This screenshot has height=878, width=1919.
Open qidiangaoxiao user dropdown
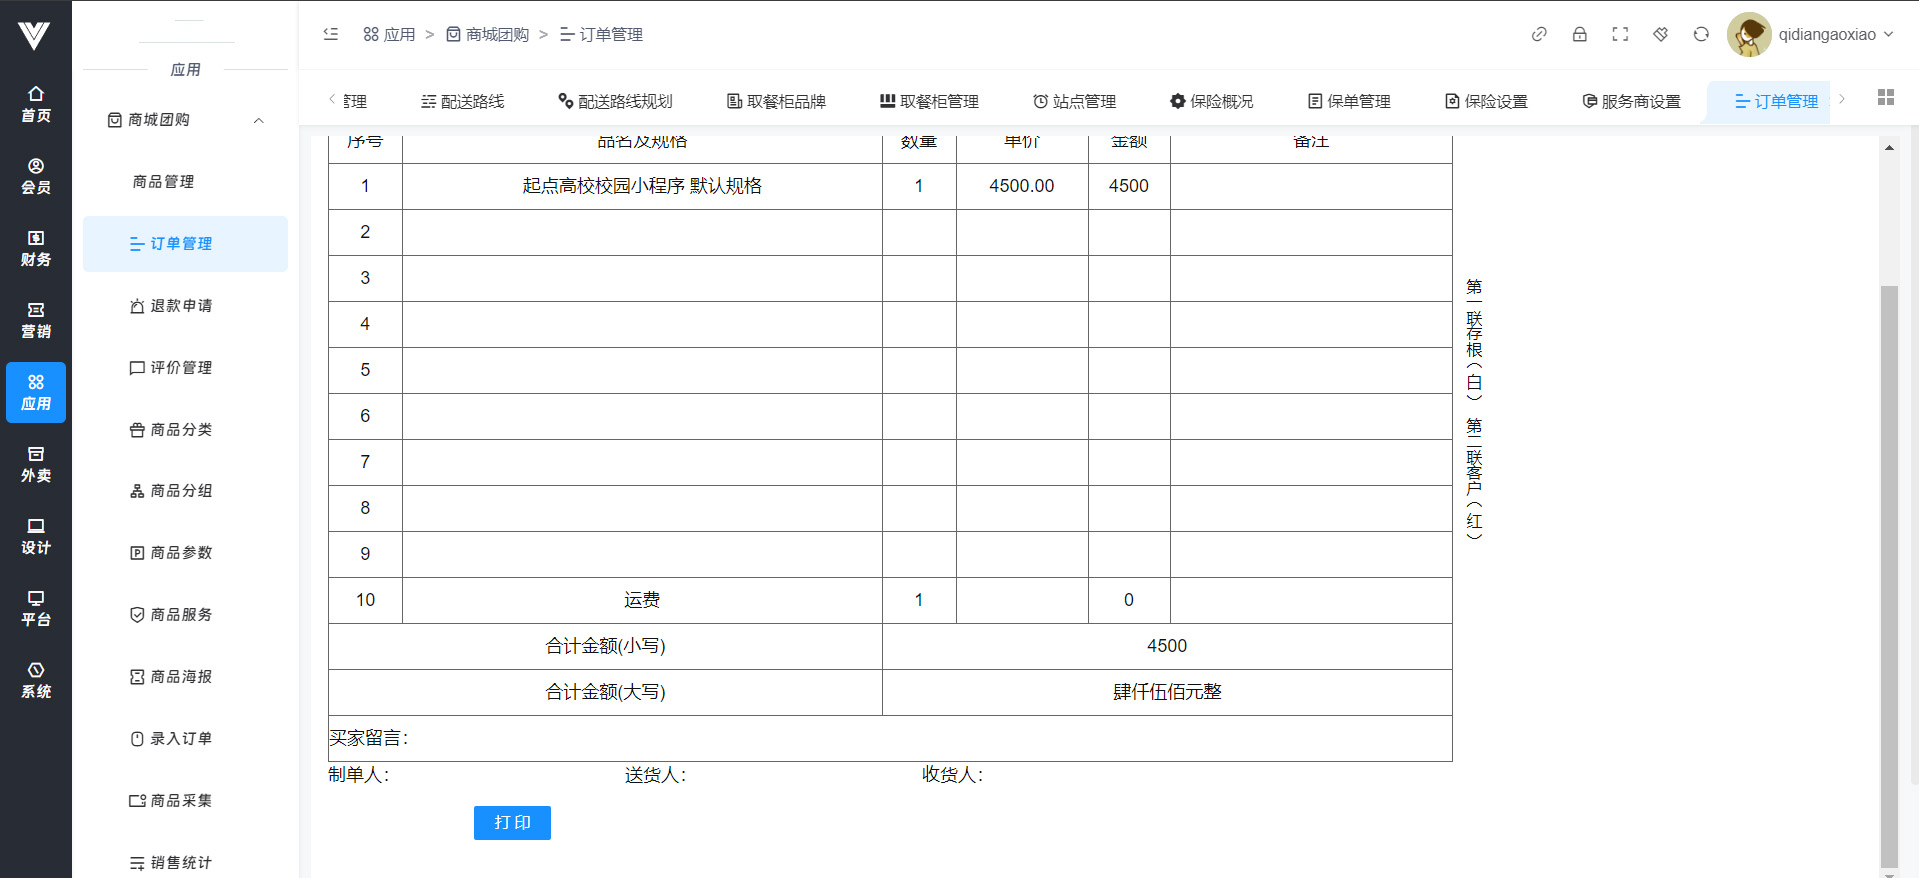(x=1812, y=34)
